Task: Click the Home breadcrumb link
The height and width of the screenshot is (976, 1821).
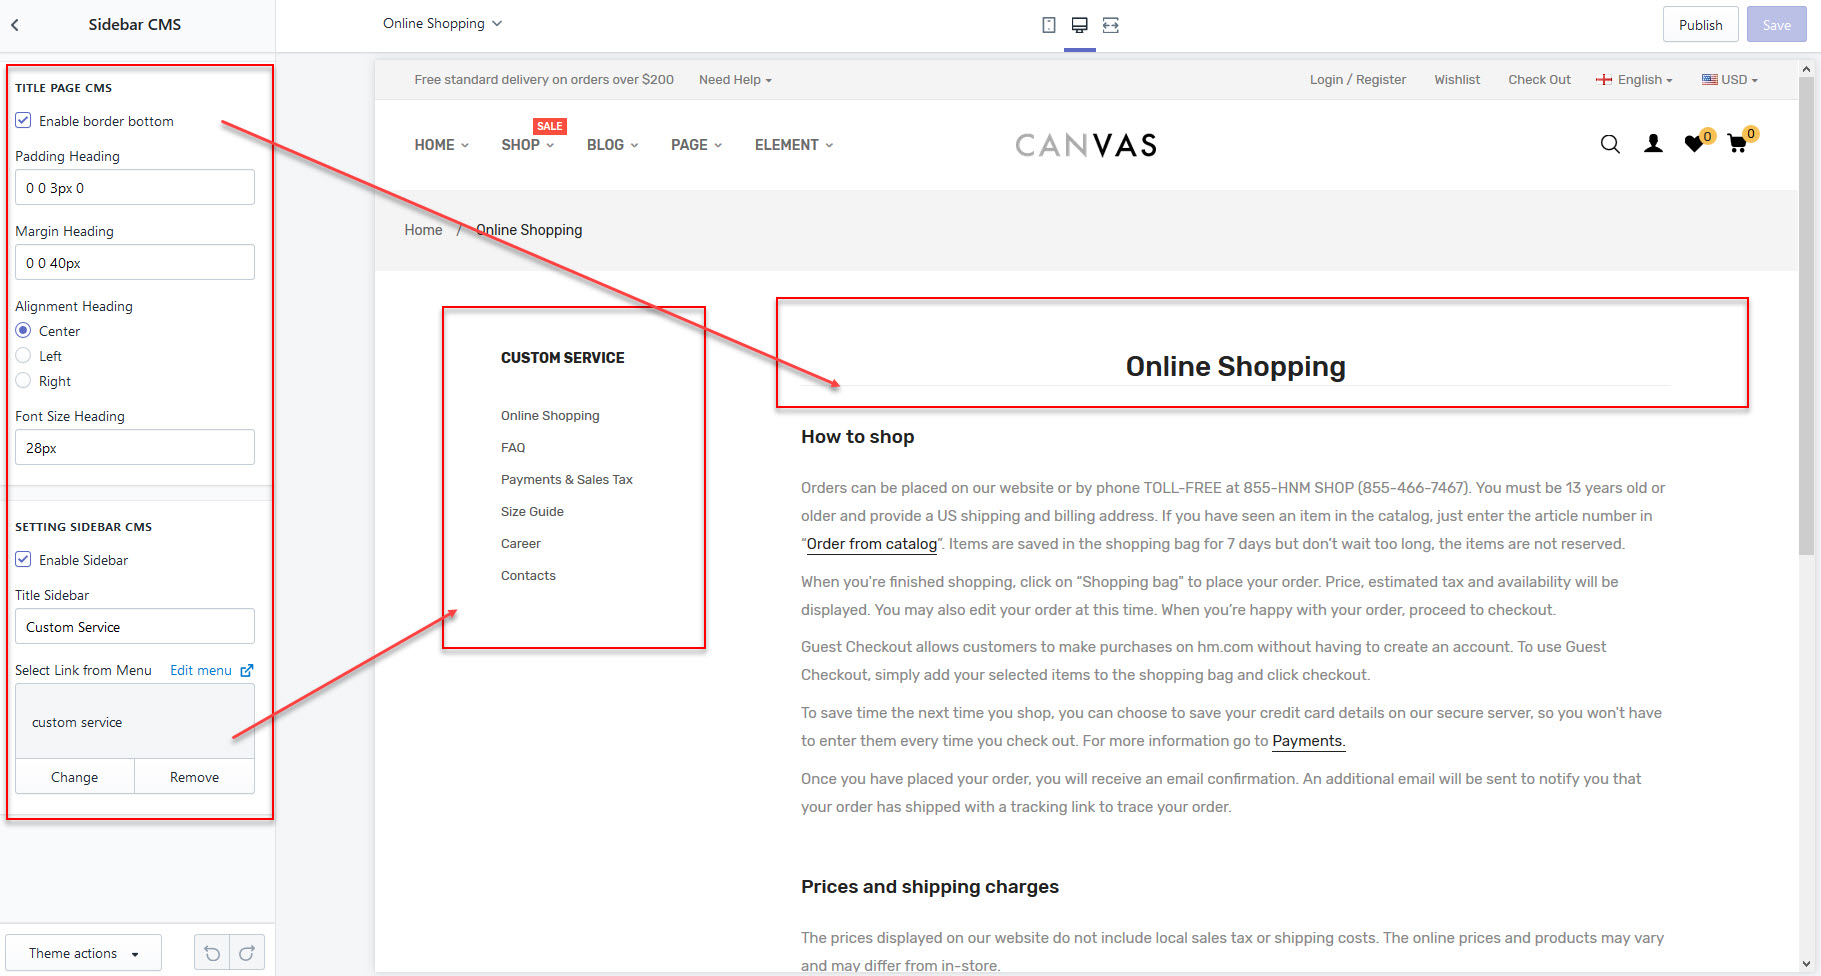Action: (x=423, y=230)
